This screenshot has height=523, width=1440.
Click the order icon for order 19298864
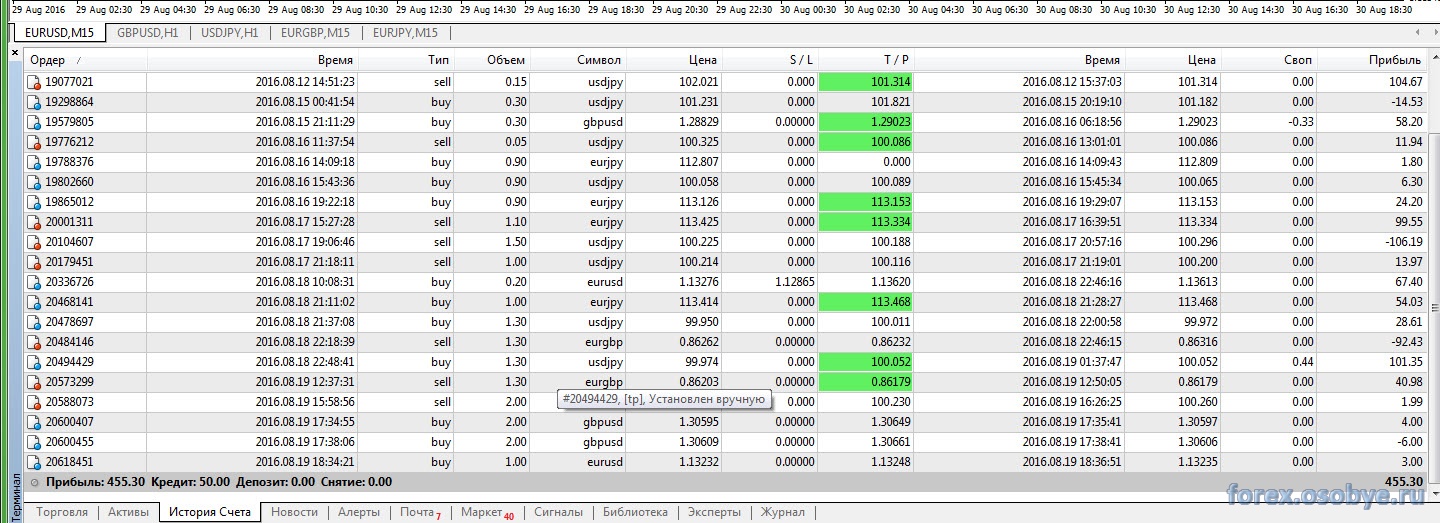pyautogui.click(x=34, y=102)
